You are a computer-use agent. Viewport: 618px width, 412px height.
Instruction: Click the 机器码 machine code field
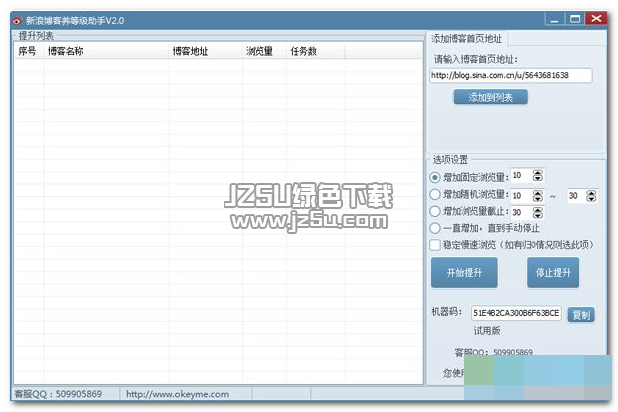pyautogui.click(x=516, y=313)
